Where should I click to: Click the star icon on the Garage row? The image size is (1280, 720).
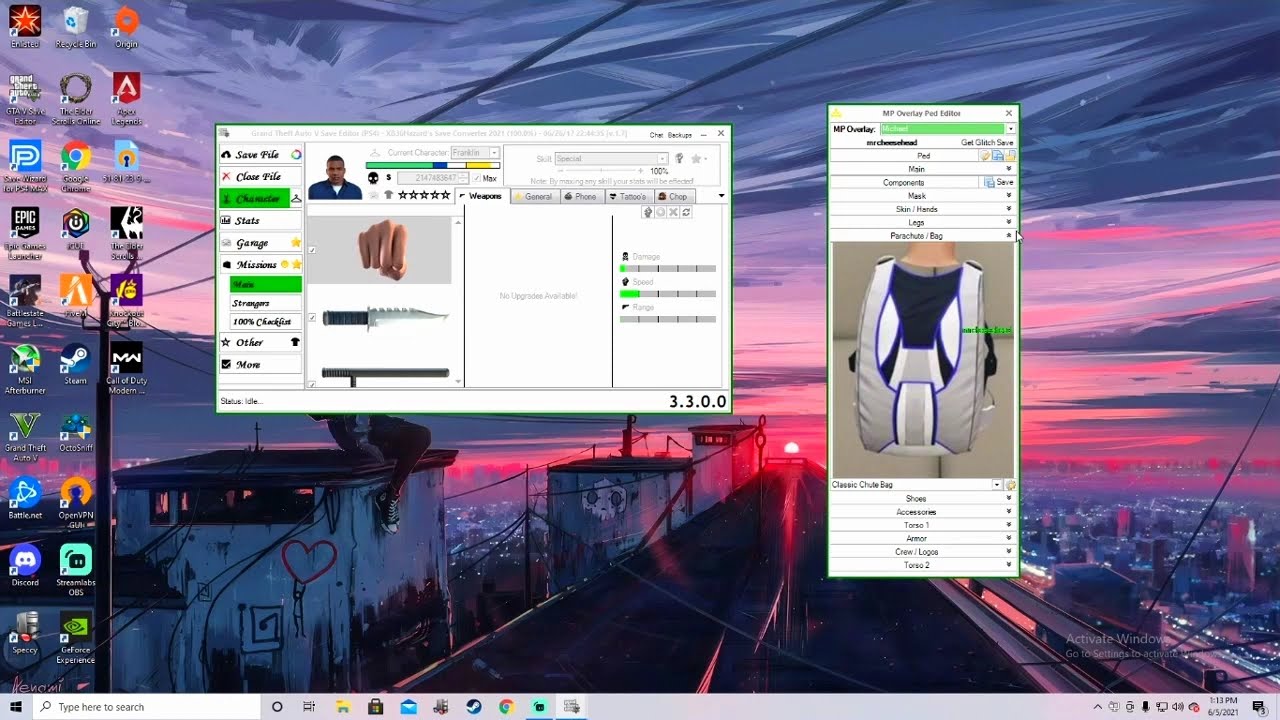point(296,243)
